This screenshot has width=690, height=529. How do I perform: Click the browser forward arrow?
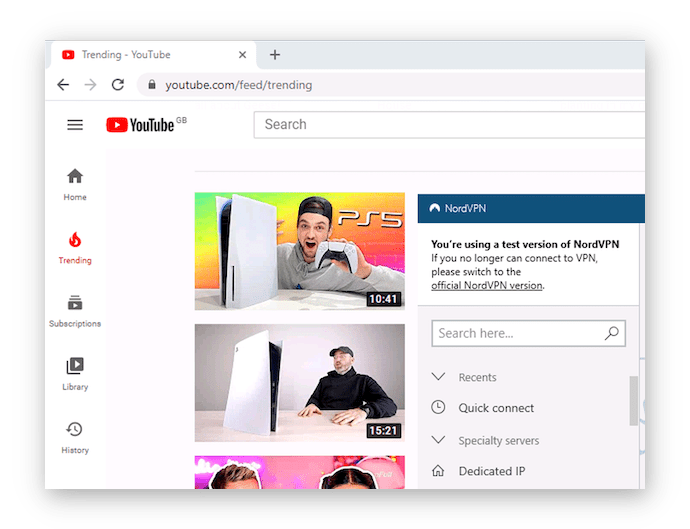pos(90,84)
